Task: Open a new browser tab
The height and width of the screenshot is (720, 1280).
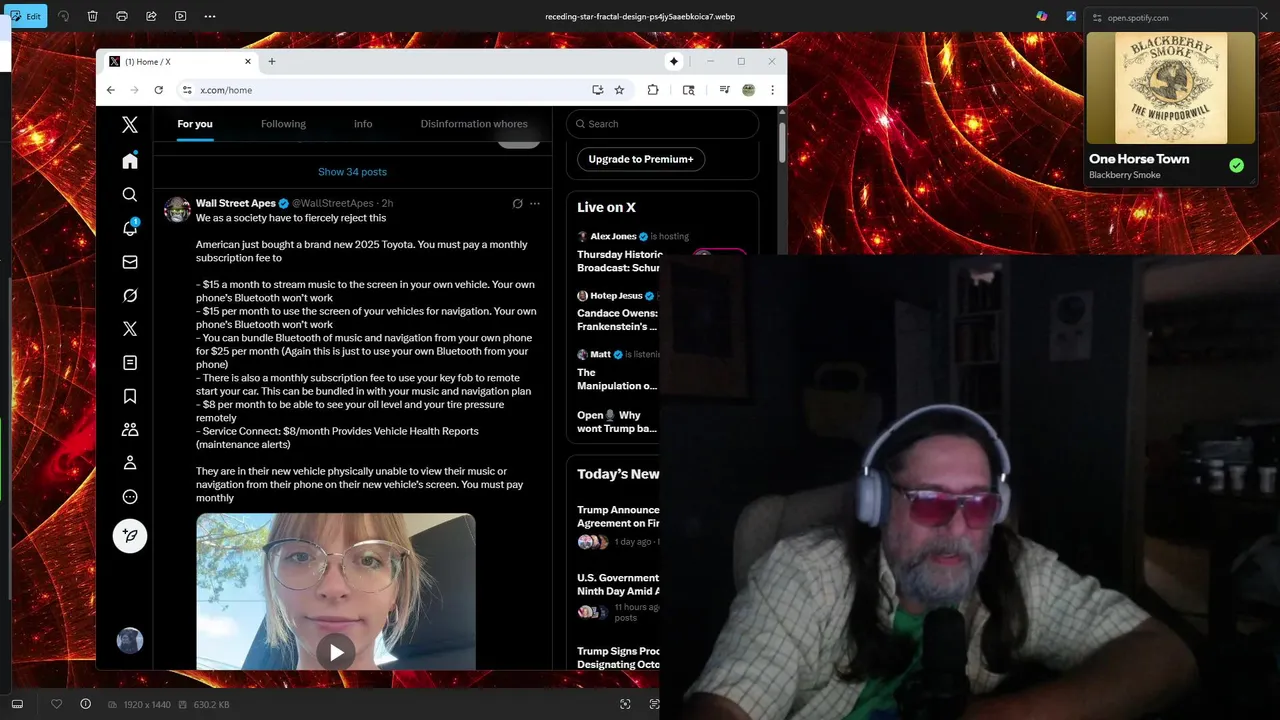Action: (x=271, y=61)
